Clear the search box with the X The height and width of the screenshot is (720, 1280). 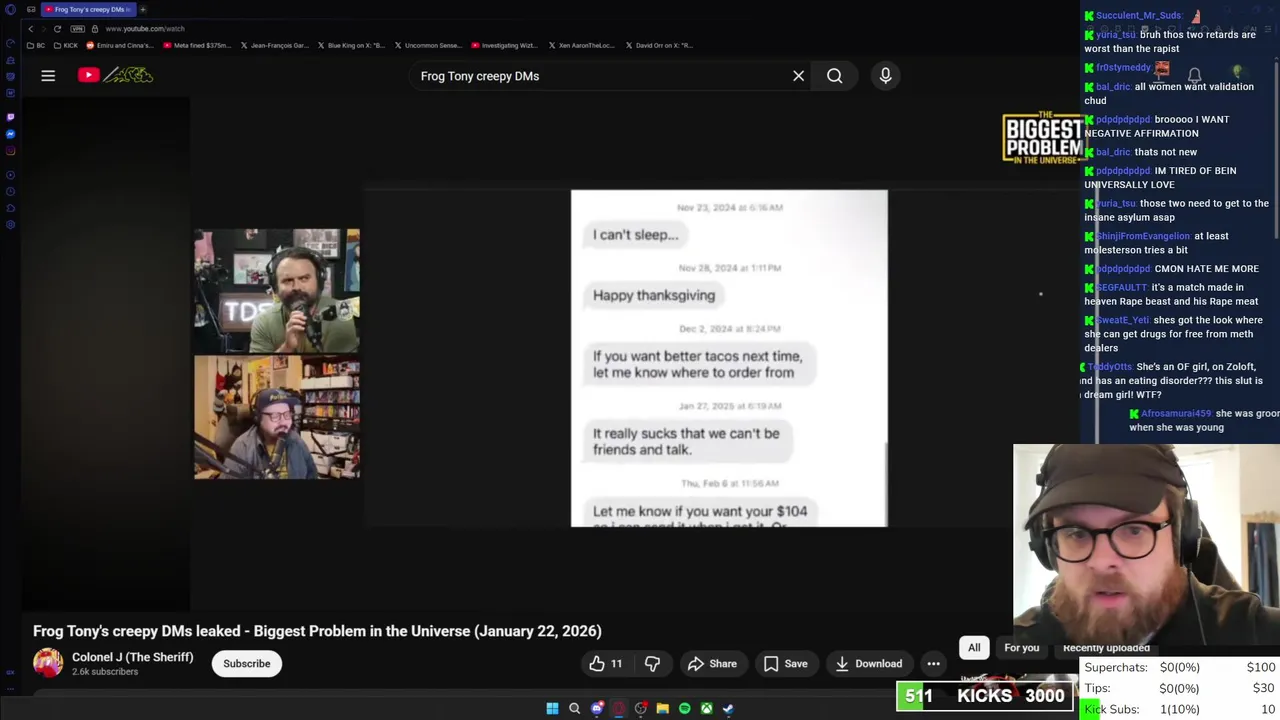[798, 76]
